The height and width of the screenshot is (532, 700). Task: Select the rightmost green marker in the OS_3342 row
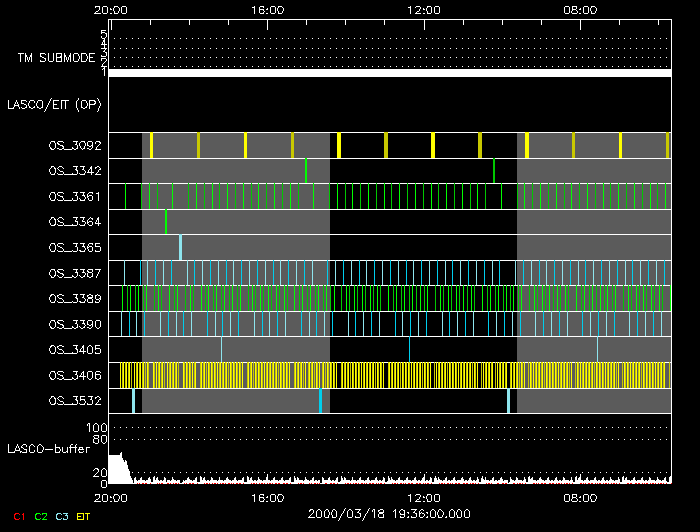pyautogui.click(x=494, y=171)
